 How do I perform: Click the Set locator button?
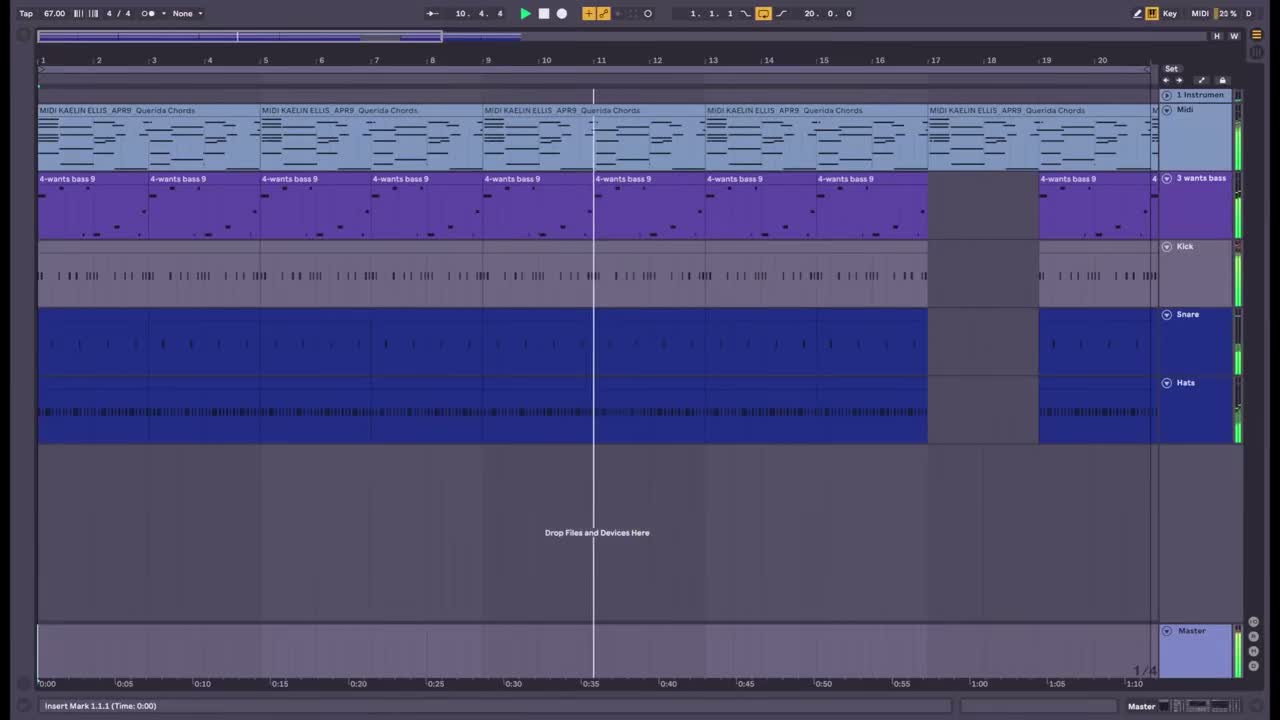click(x=1171, y=69)
